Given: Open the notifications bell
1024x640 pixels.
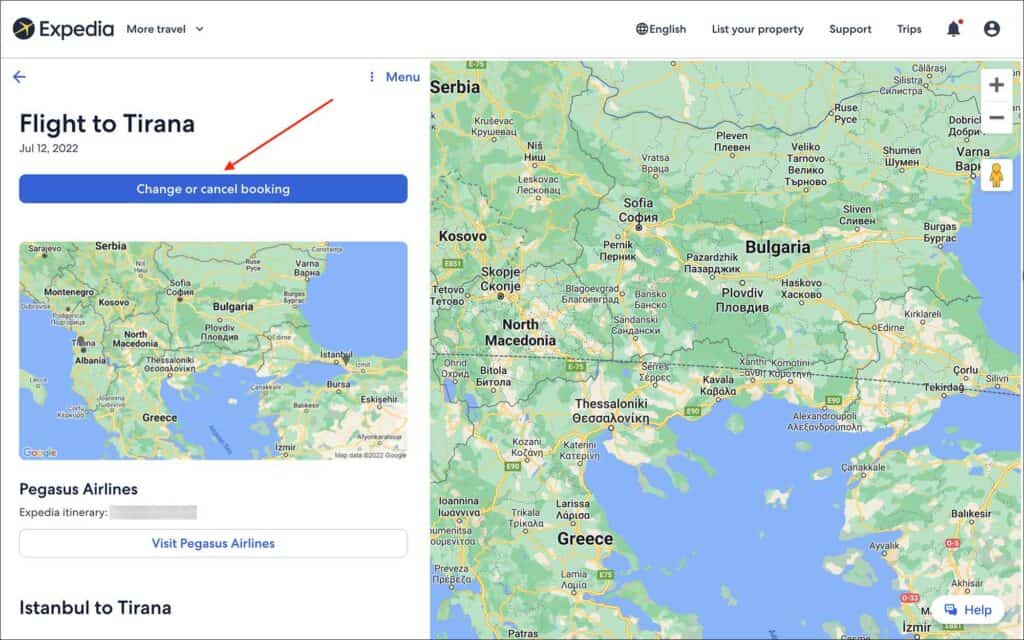Looking at the screenshot, I should (954, 29).
